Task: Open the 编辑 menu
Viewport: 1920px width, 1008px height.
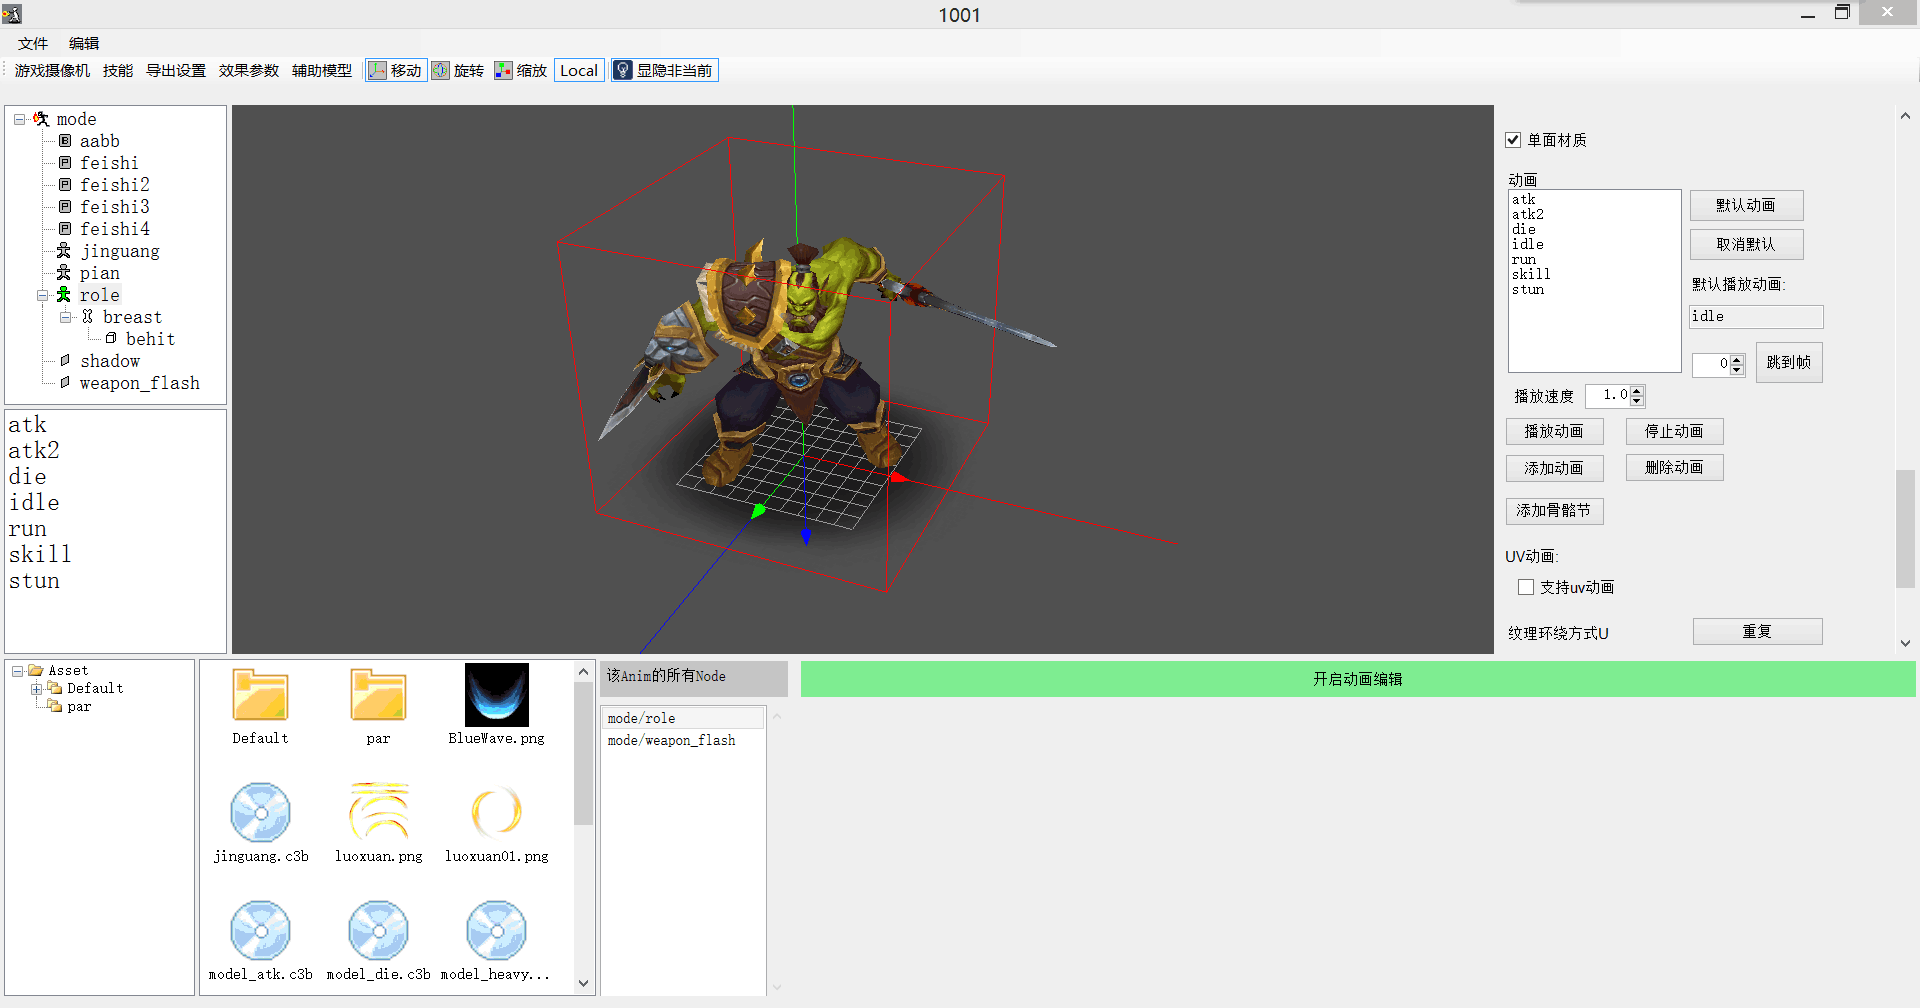Action: 84,43
